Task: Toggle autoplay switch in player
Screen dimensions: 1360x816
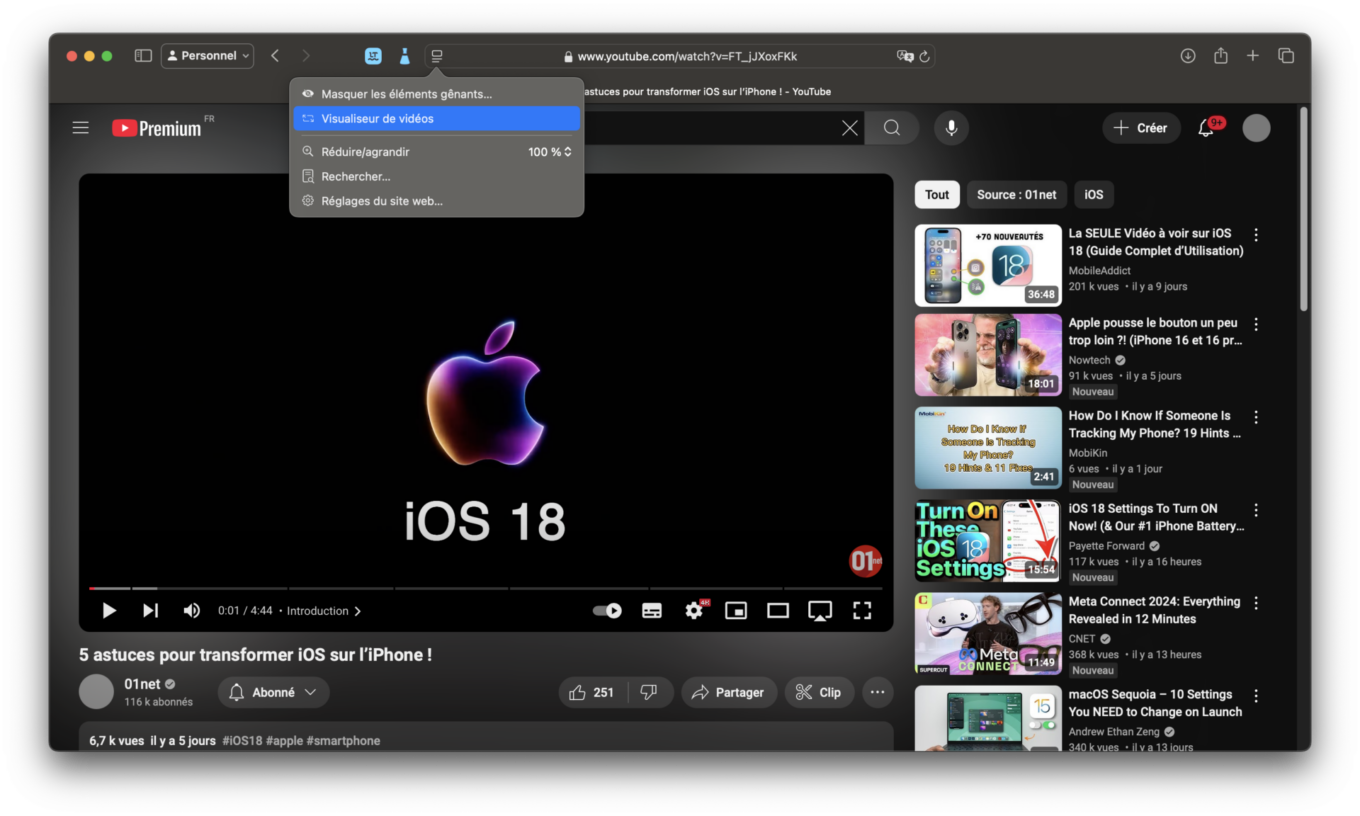Action: tap(607, 610)
